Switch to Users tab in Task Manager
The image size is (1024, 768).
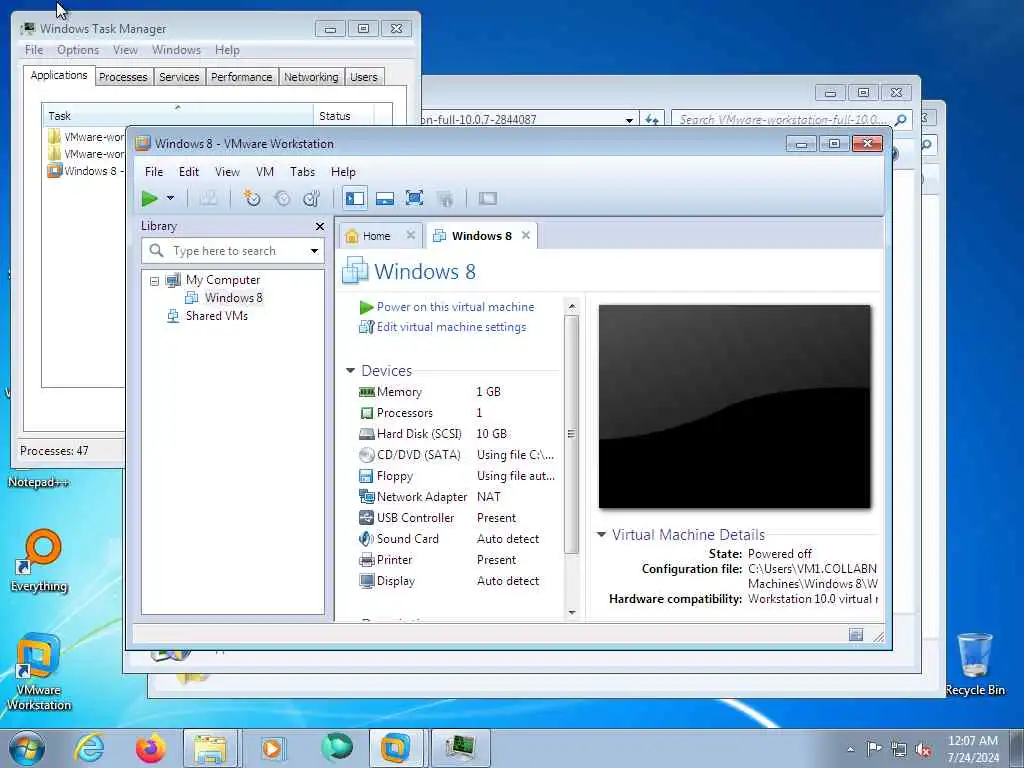[x=364, y=77]
